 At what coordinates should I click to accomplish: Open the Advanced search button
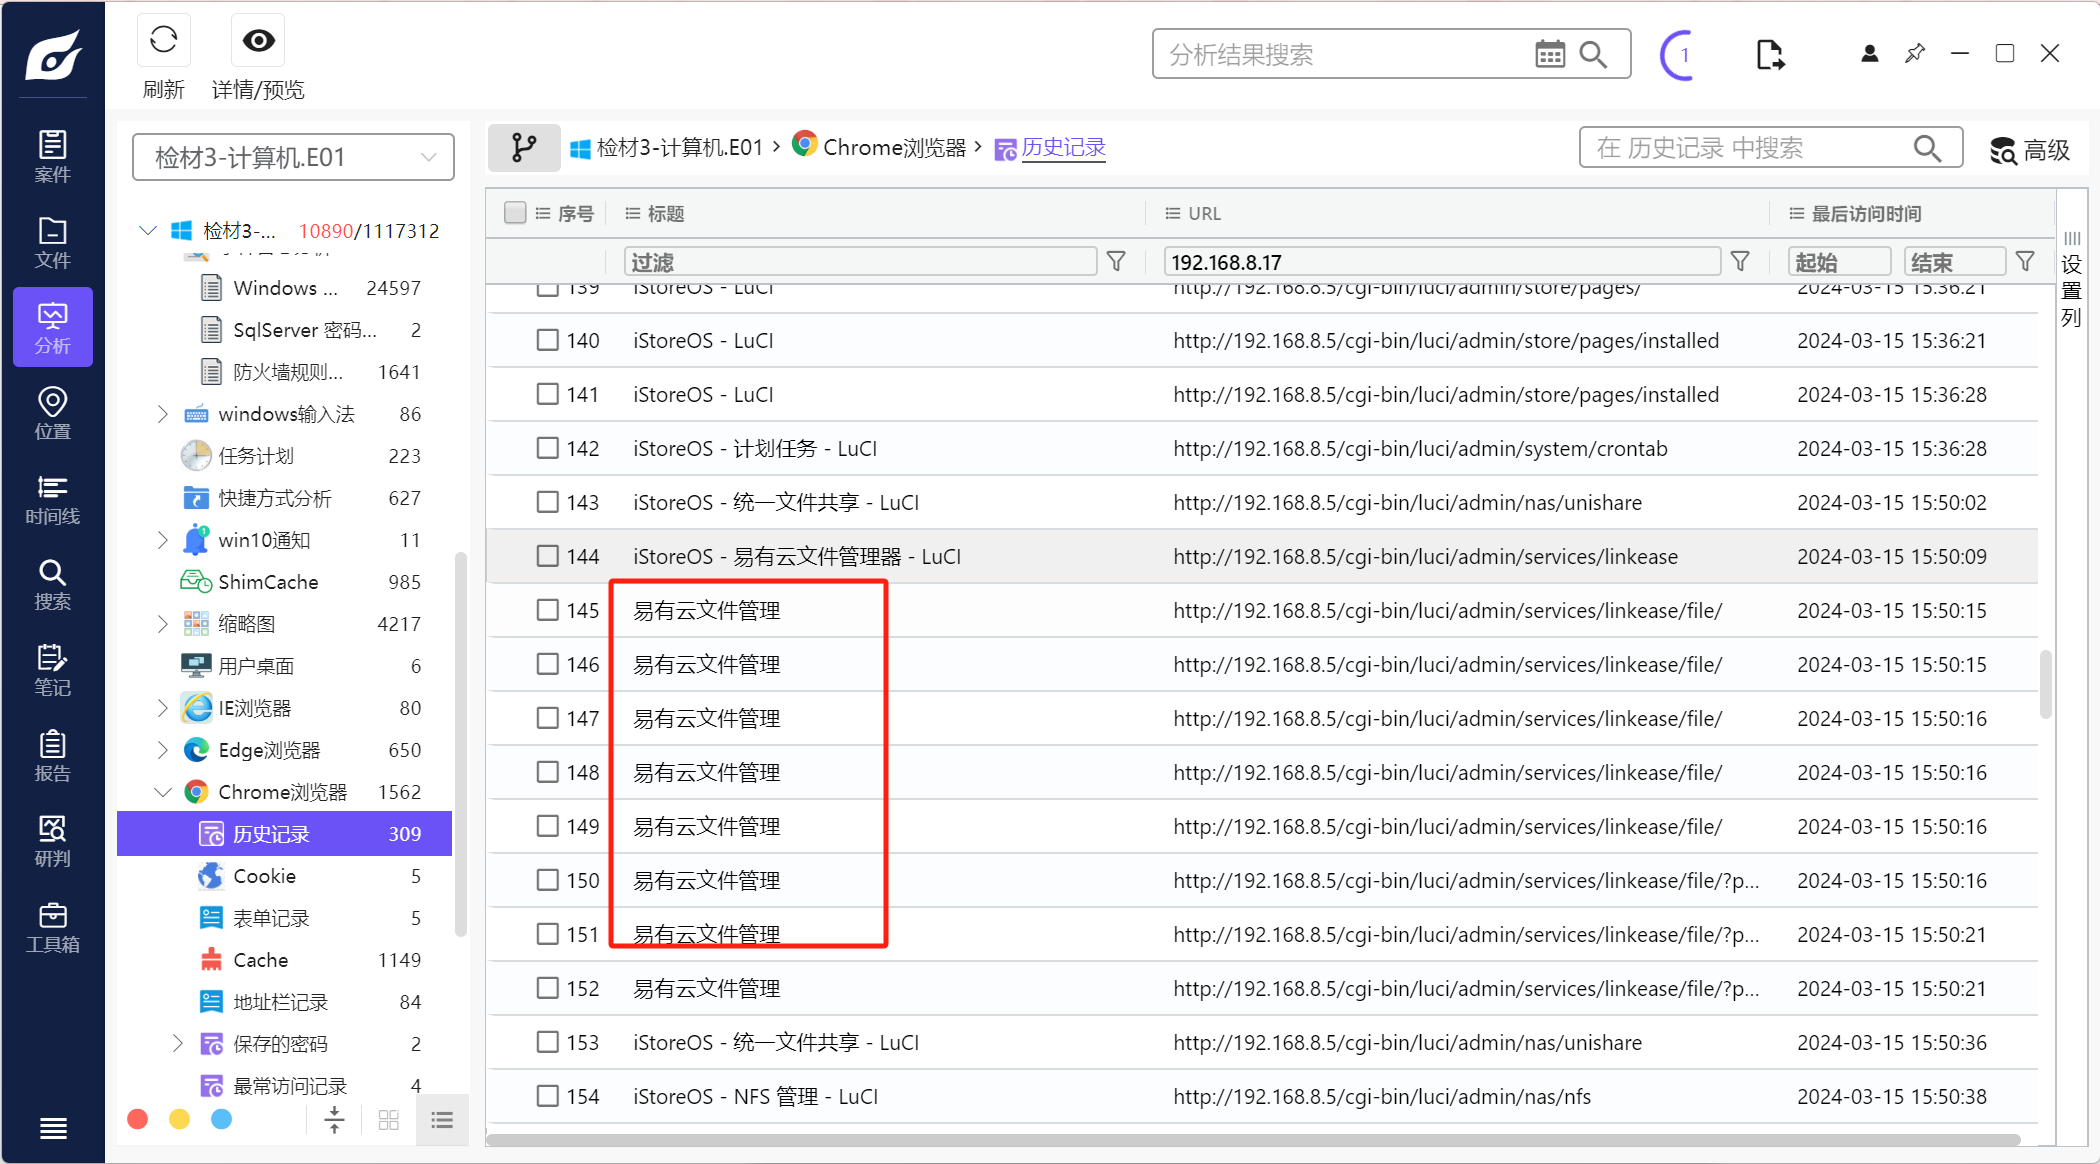[x=2030, y=150]
